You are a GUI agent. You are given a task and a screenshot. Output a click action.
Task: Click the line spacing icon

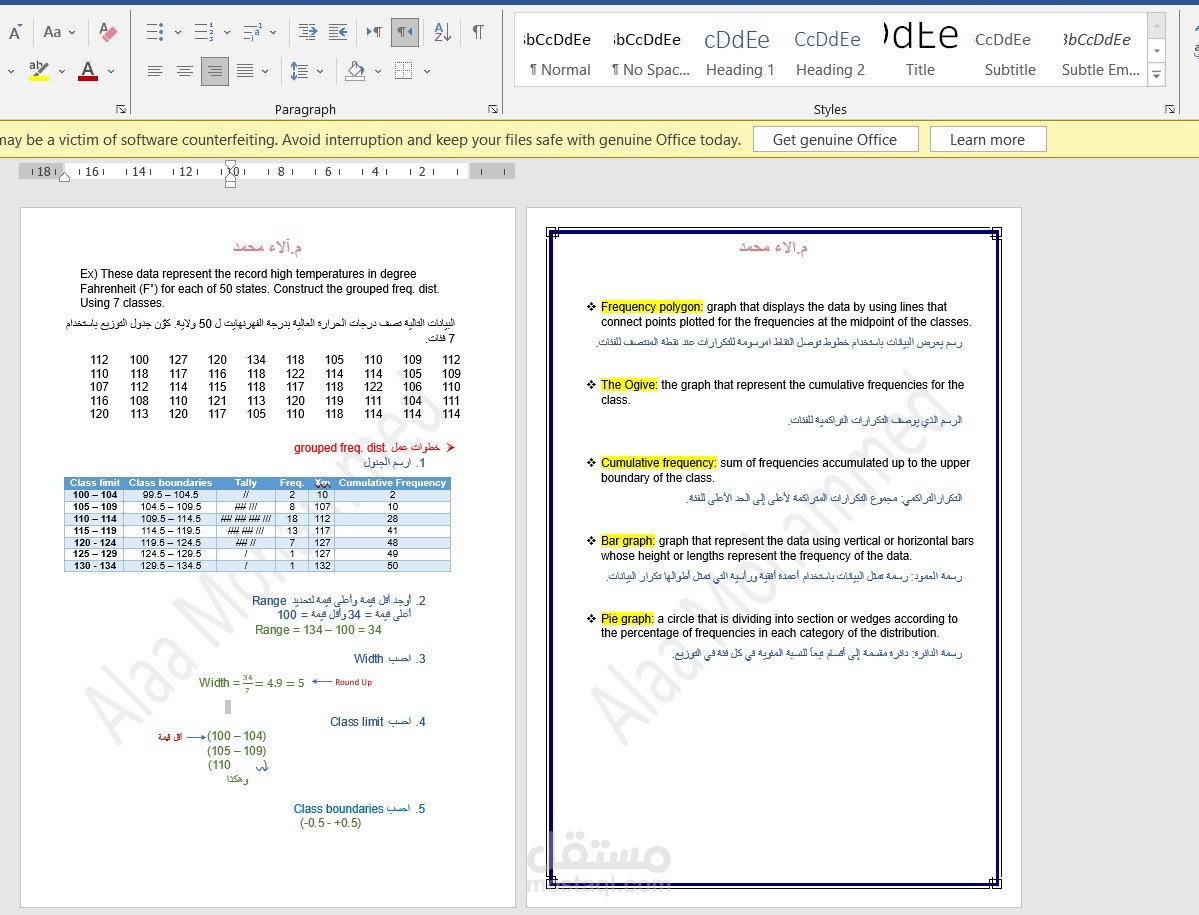299,71
